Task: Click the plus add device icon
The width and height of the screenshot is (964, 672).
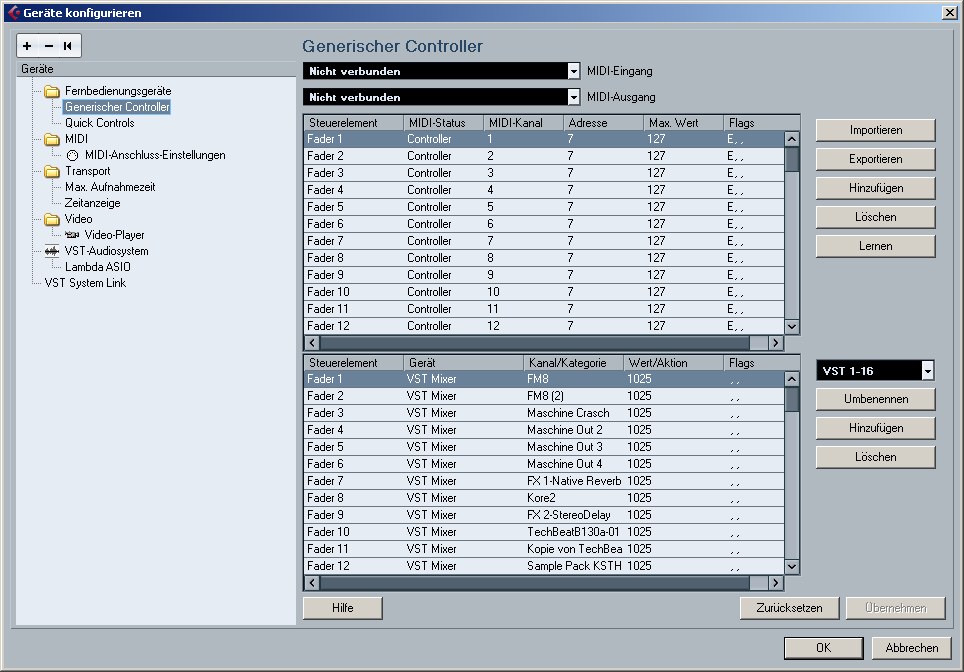Action: tap(27, 45)
